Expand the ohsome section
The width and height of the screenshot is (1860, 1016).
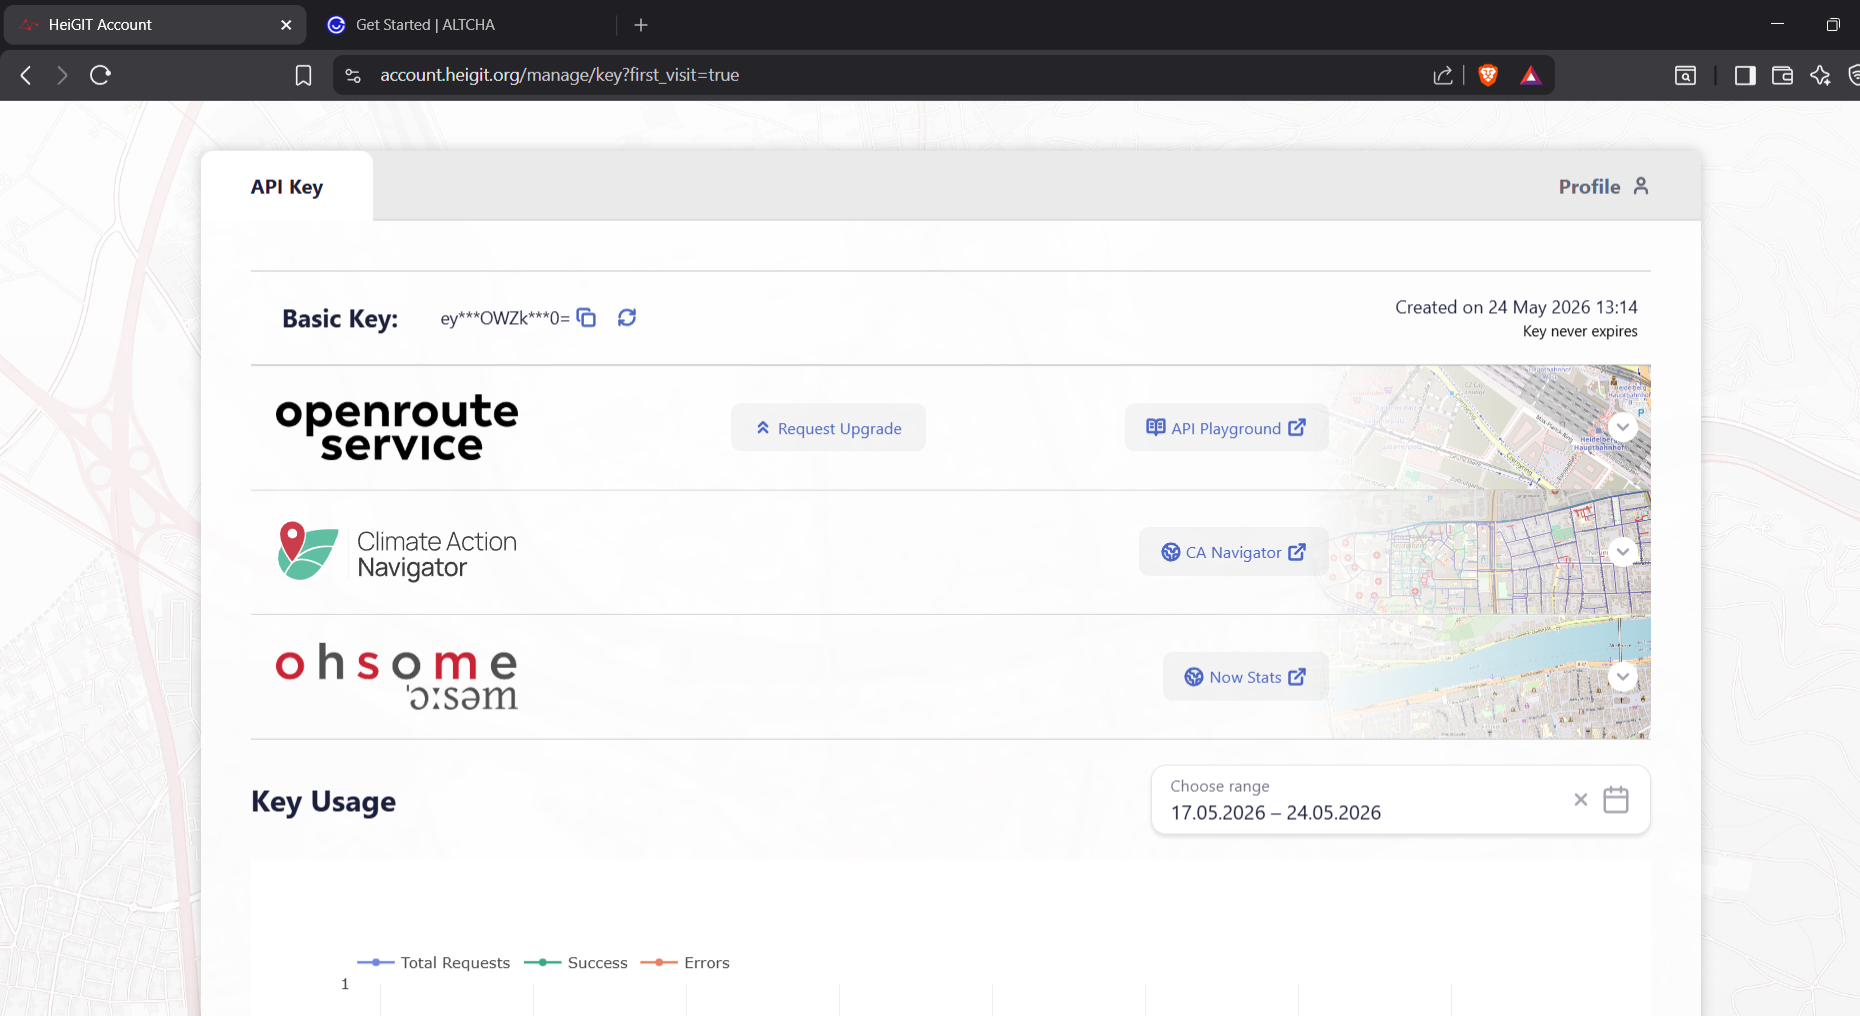[1623, 677]
